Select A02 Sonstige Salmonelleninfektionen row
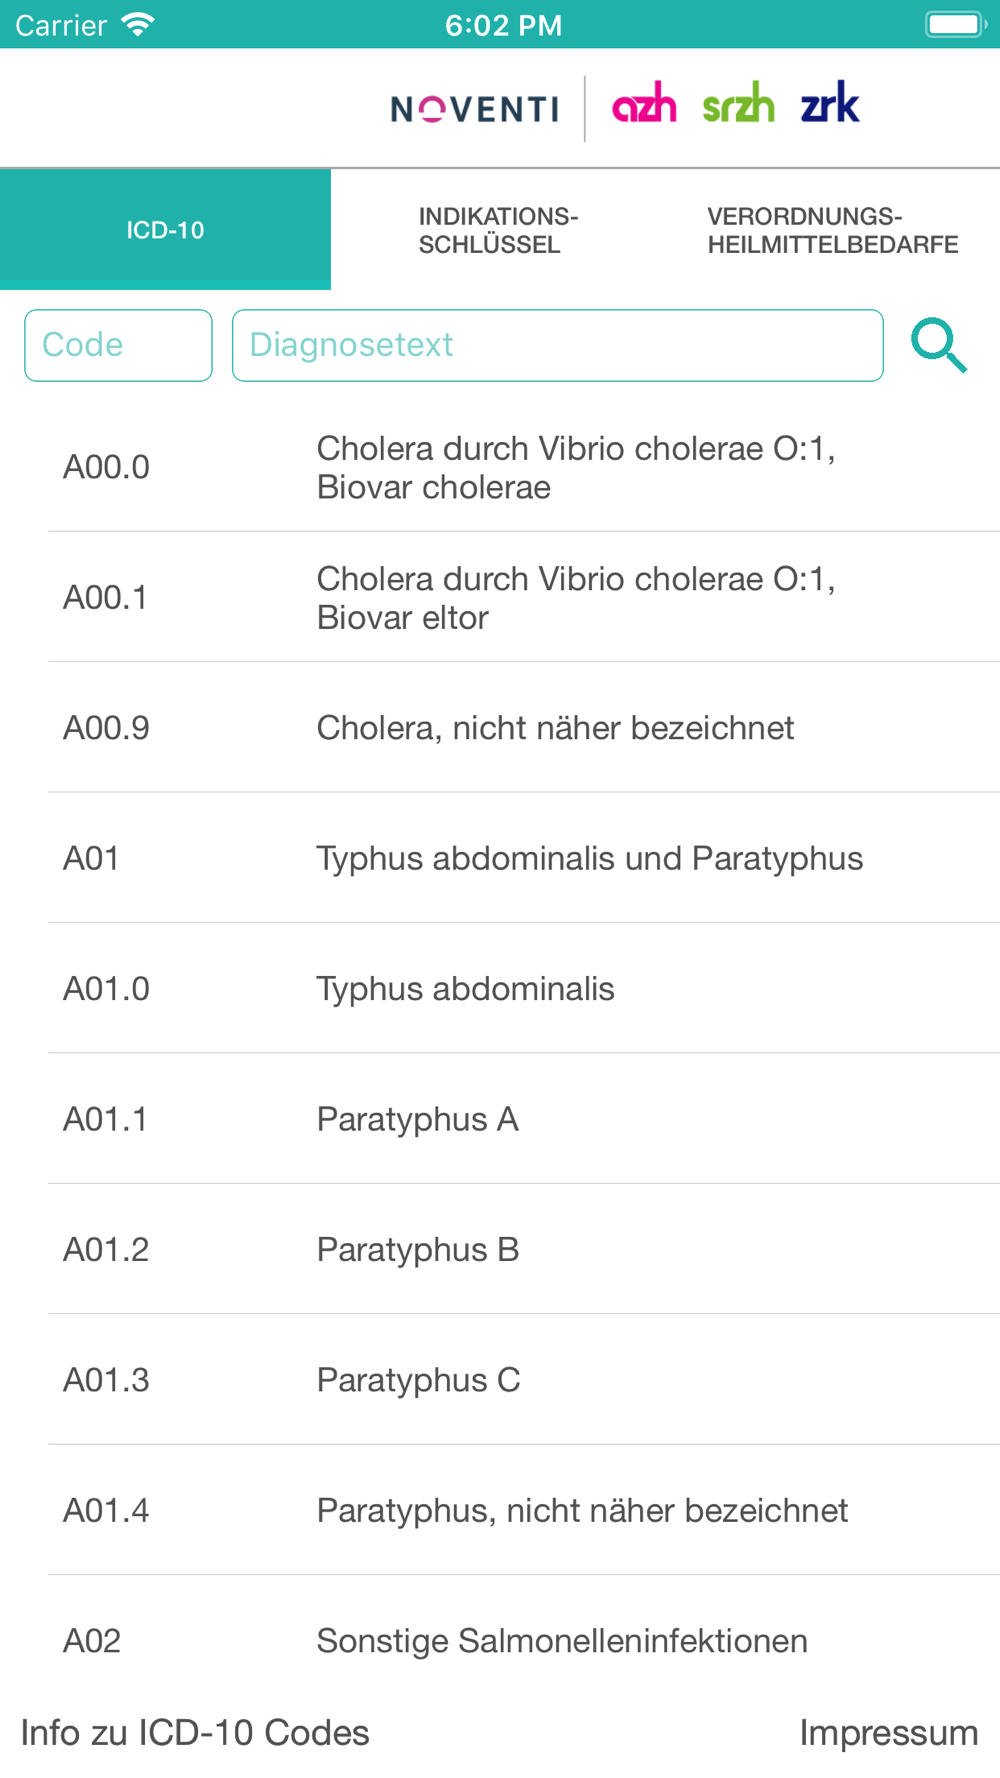 (x=524, y=1640)
